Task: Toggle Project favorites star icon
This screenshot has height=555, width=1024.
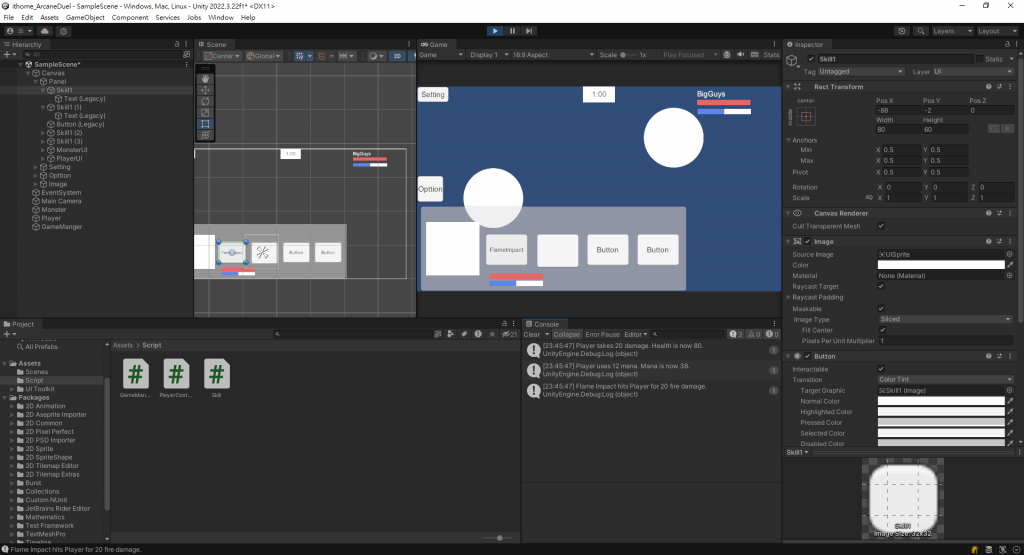Action: [492, 334]
